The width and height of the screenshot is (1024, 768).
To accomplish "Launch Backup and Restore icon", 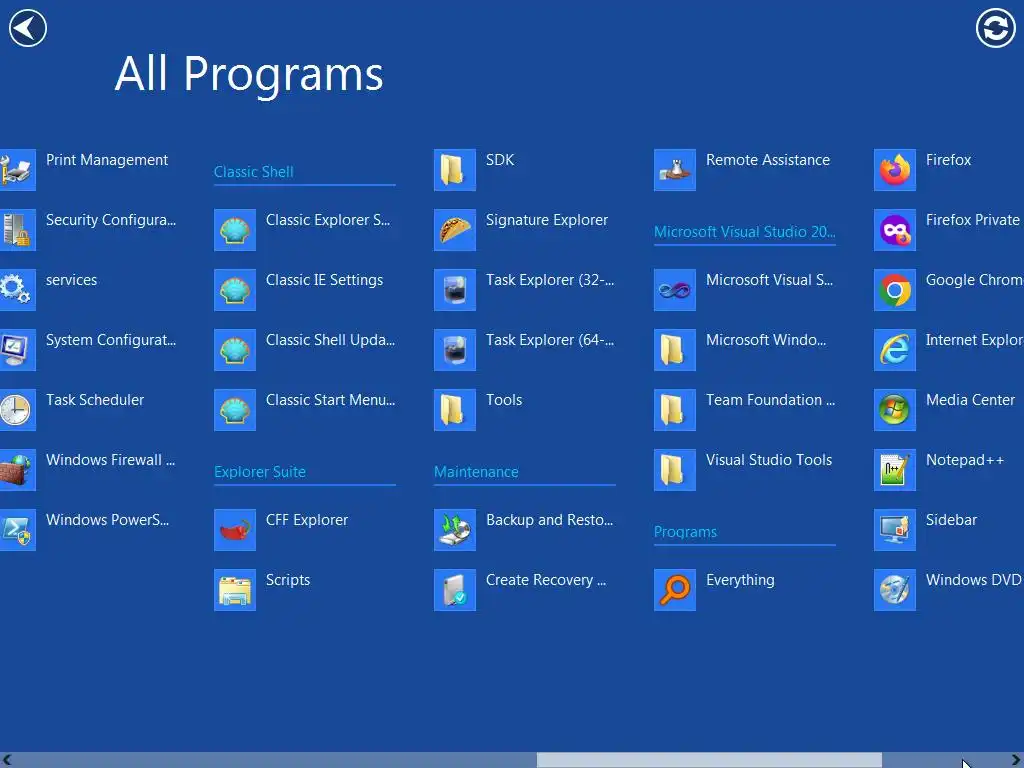I will [x=455, y=530].
